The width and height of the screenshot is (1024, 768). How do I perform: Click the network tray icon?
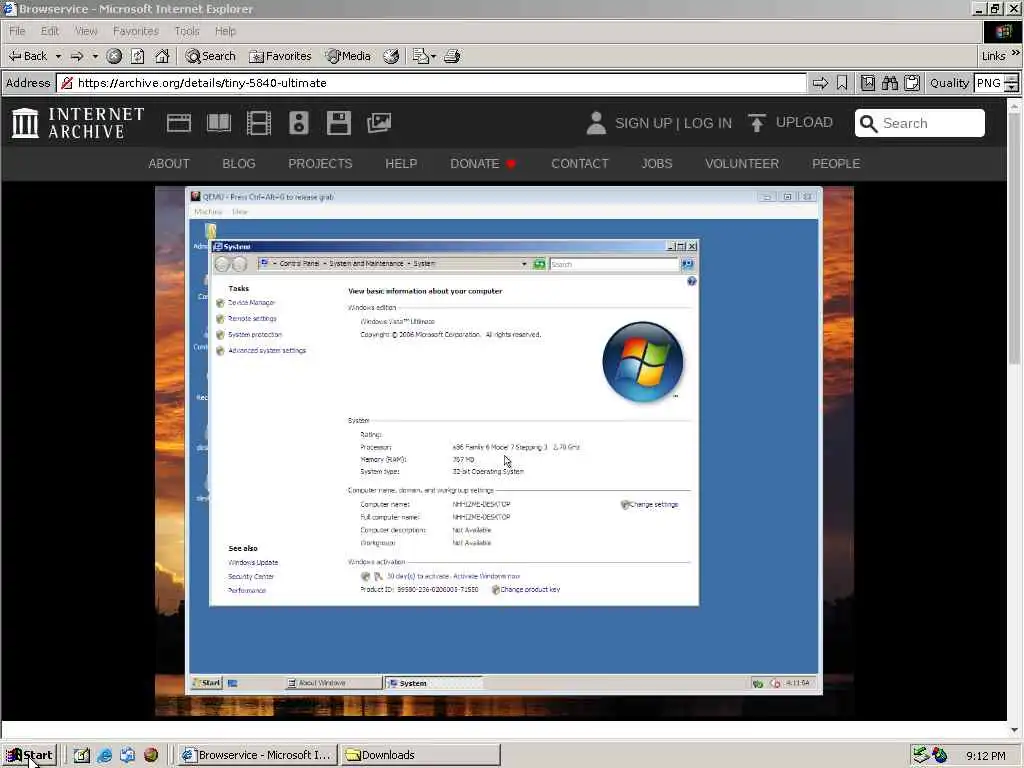click(x=921, y=755)
